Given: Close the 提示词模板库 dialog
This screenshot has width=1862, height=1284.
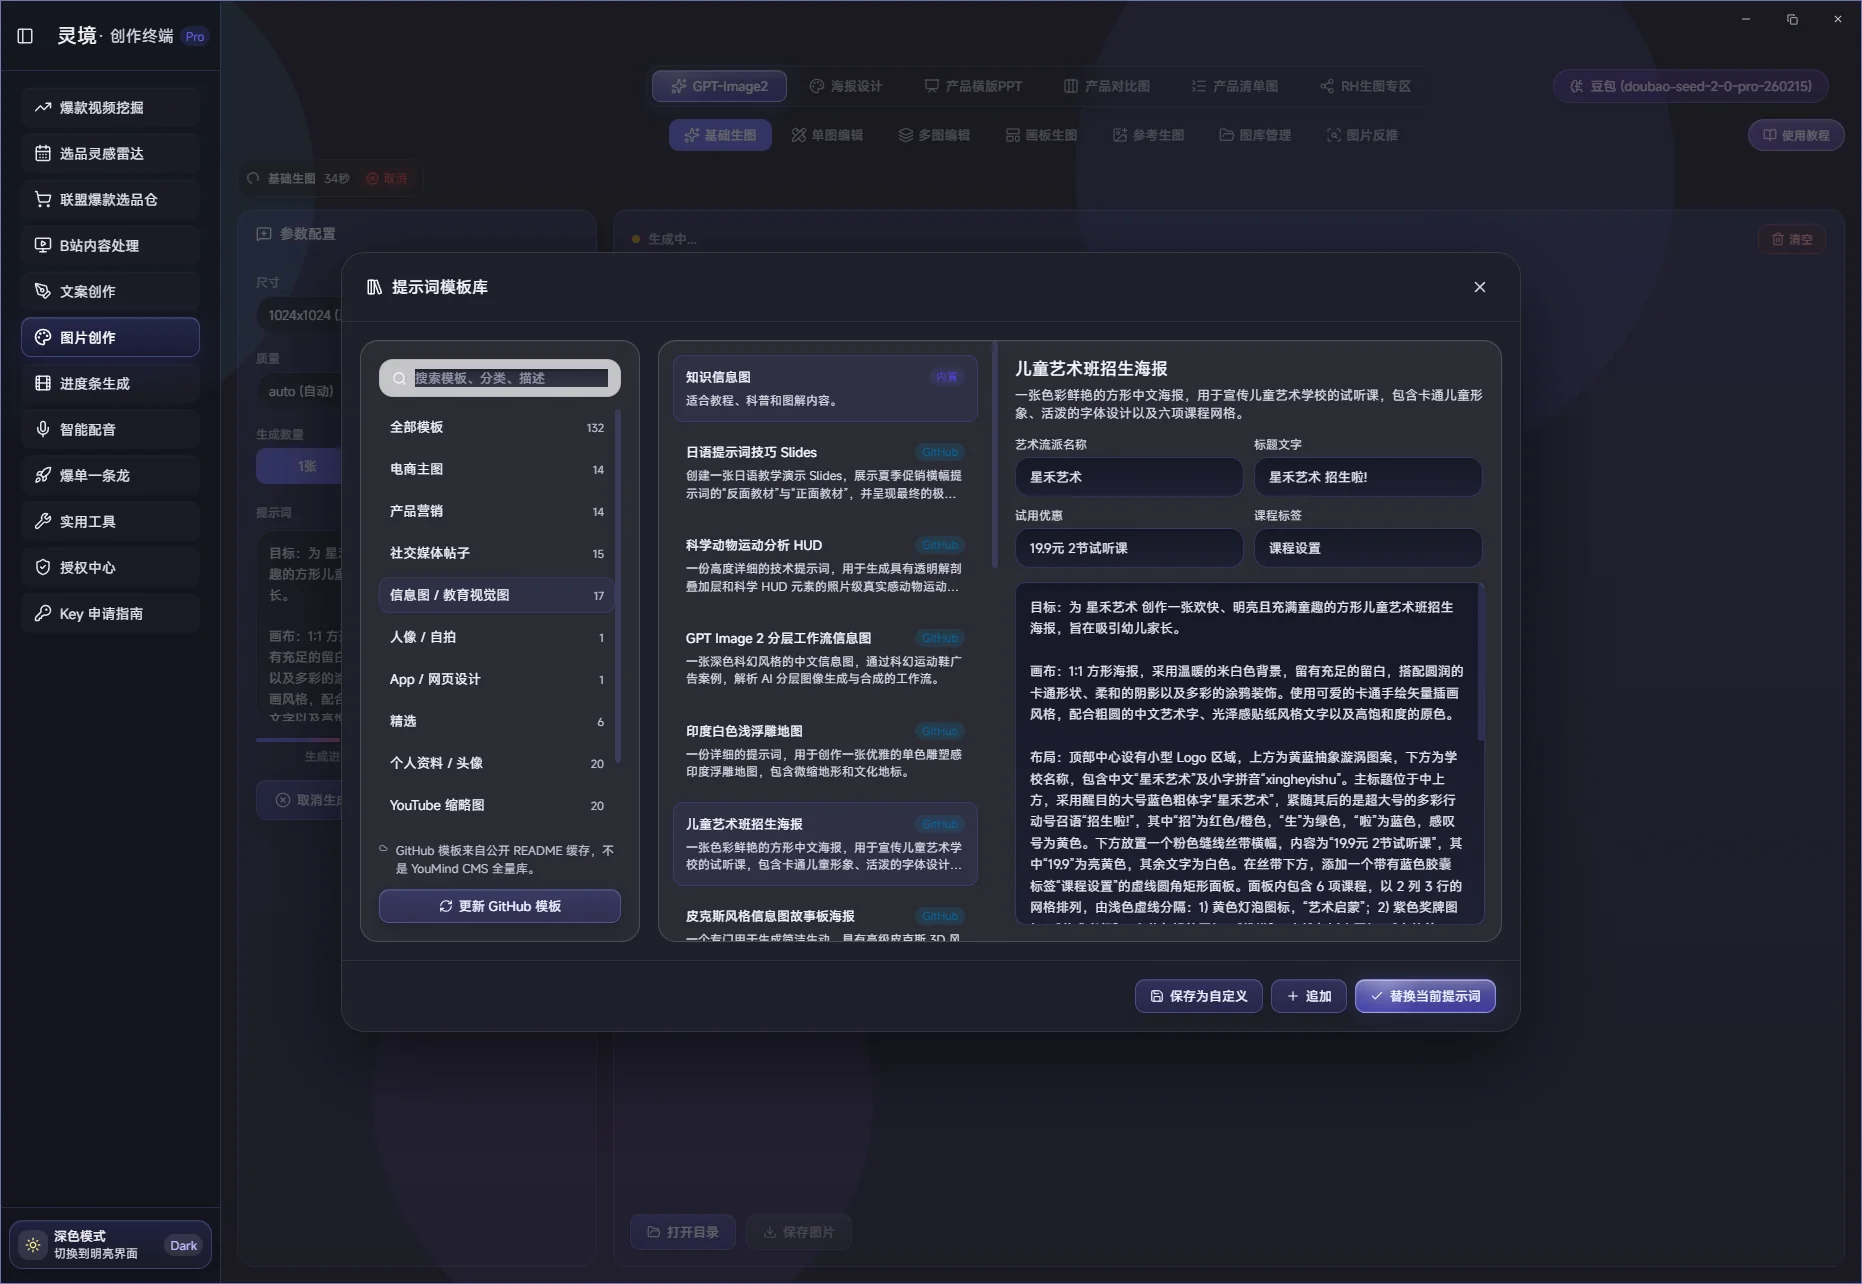Looking at the screenshot, I should tap(1480, 287).
